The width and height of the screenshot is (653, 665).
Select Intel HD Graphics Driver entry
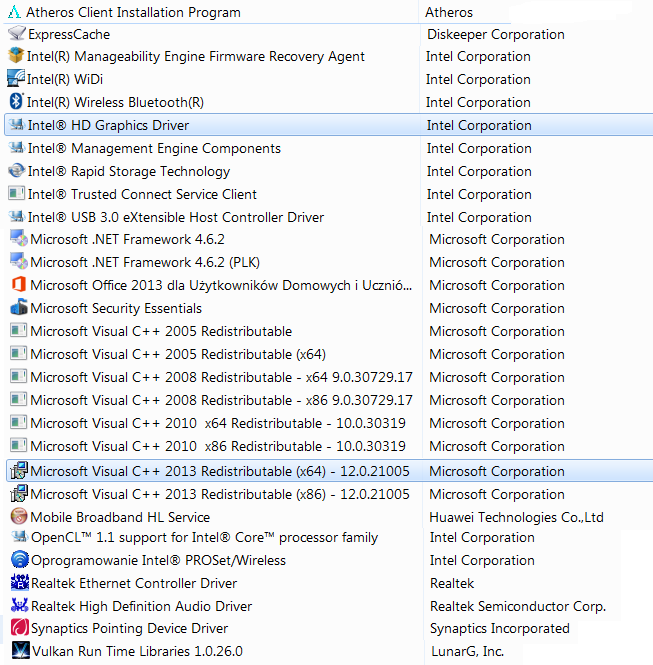pyautogui.click(x=108, y=125)
